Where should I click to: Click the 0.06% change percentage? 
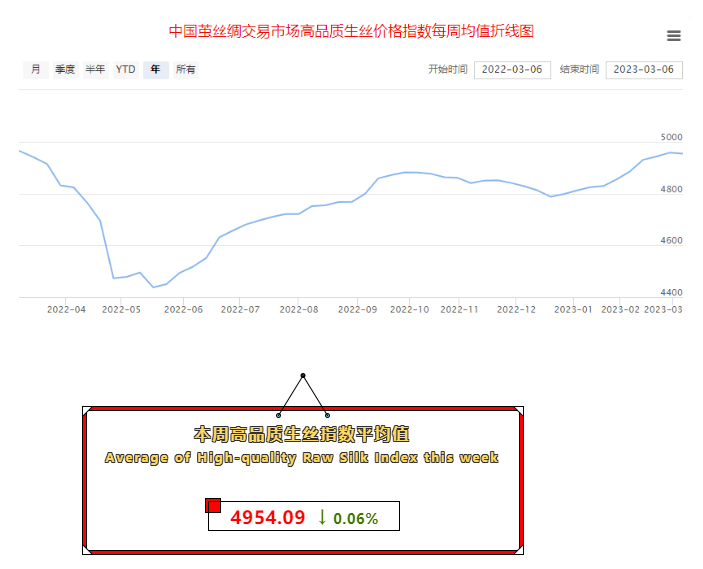point(356,519)
